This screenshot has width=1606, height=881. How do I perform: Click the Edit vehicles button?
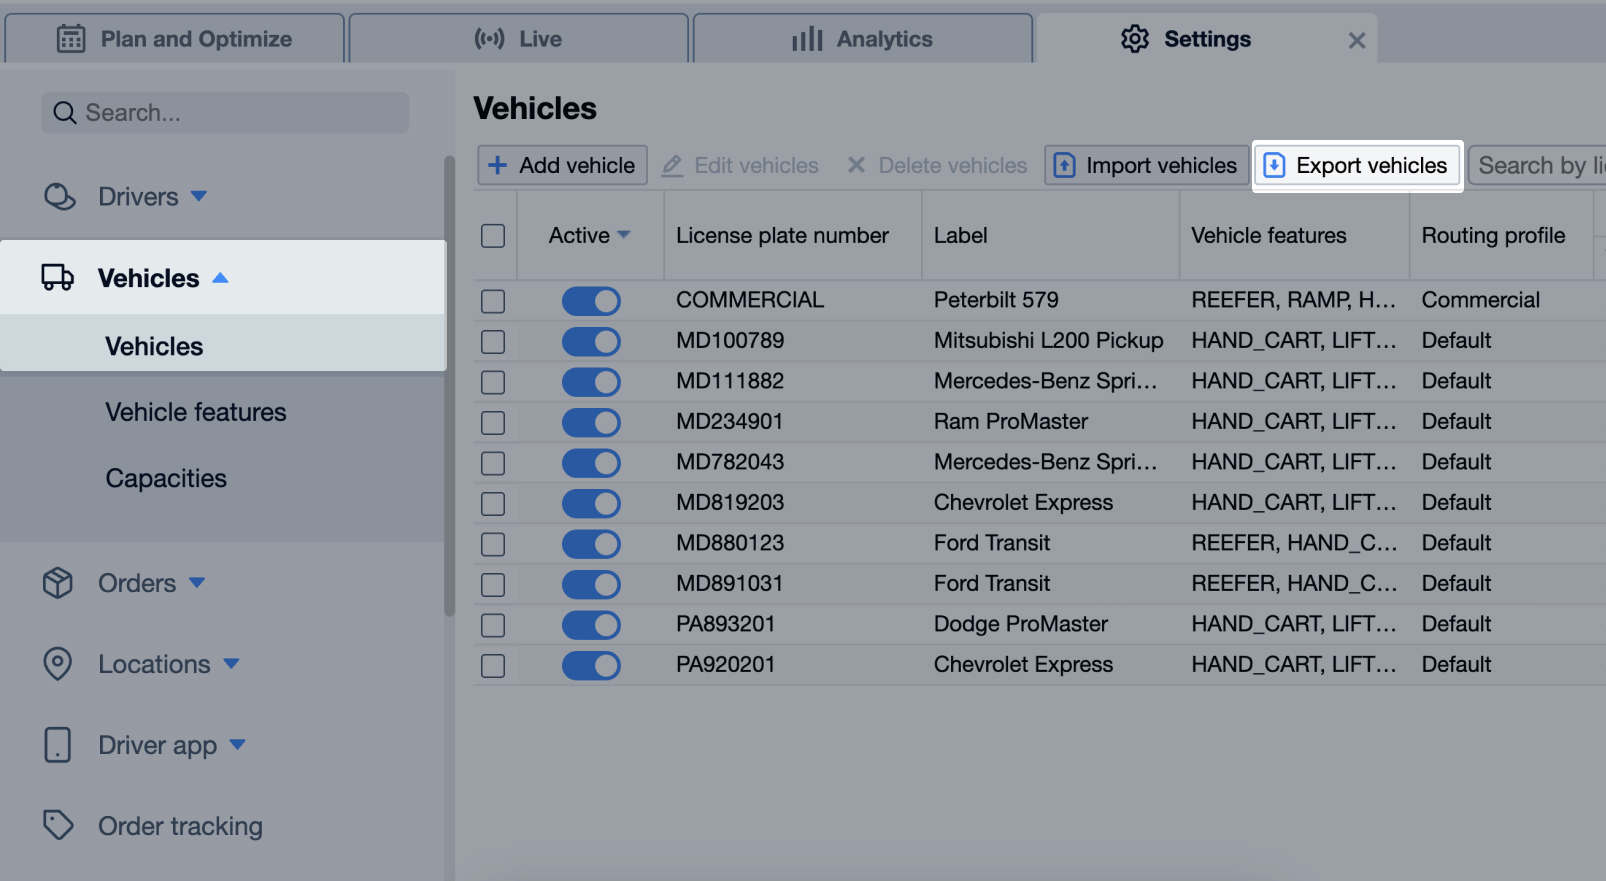click(740, 165)
